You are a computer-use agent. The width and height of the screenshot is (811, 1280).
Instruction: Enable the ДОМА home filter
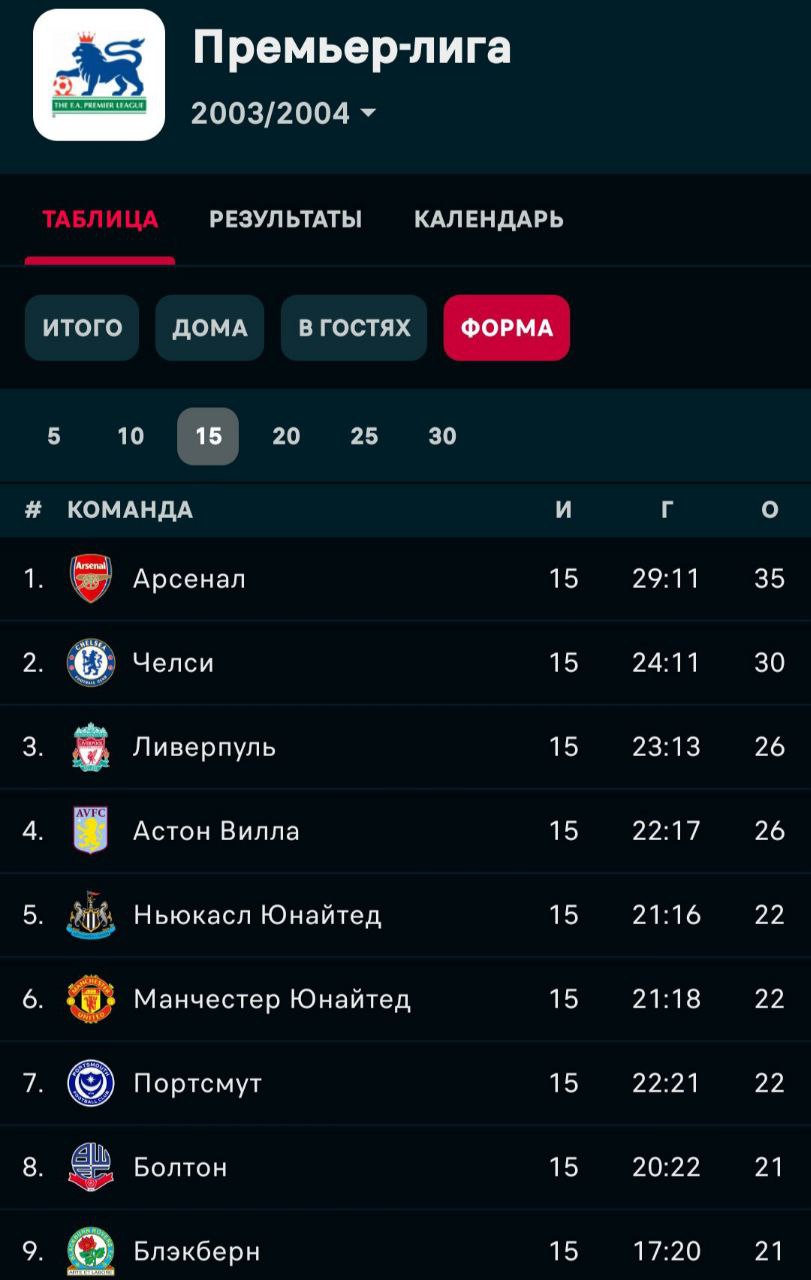[210, 328]
